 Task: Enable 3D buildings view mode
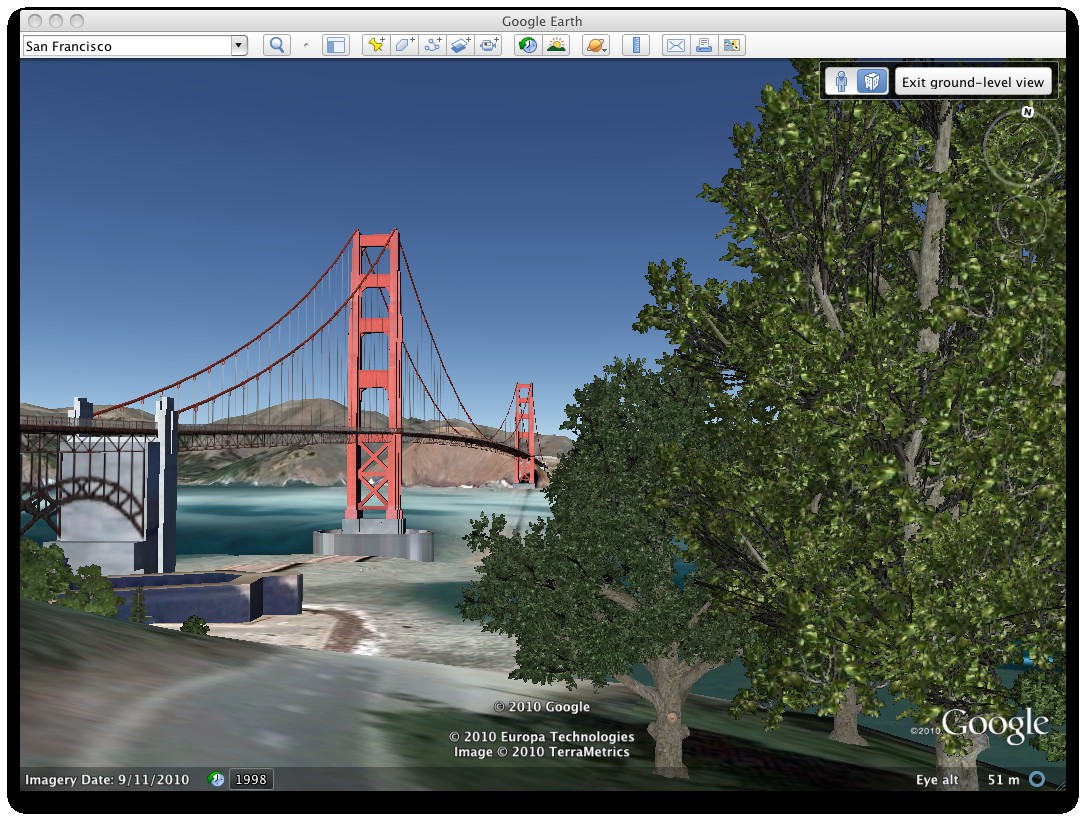(x=870, y=81)
